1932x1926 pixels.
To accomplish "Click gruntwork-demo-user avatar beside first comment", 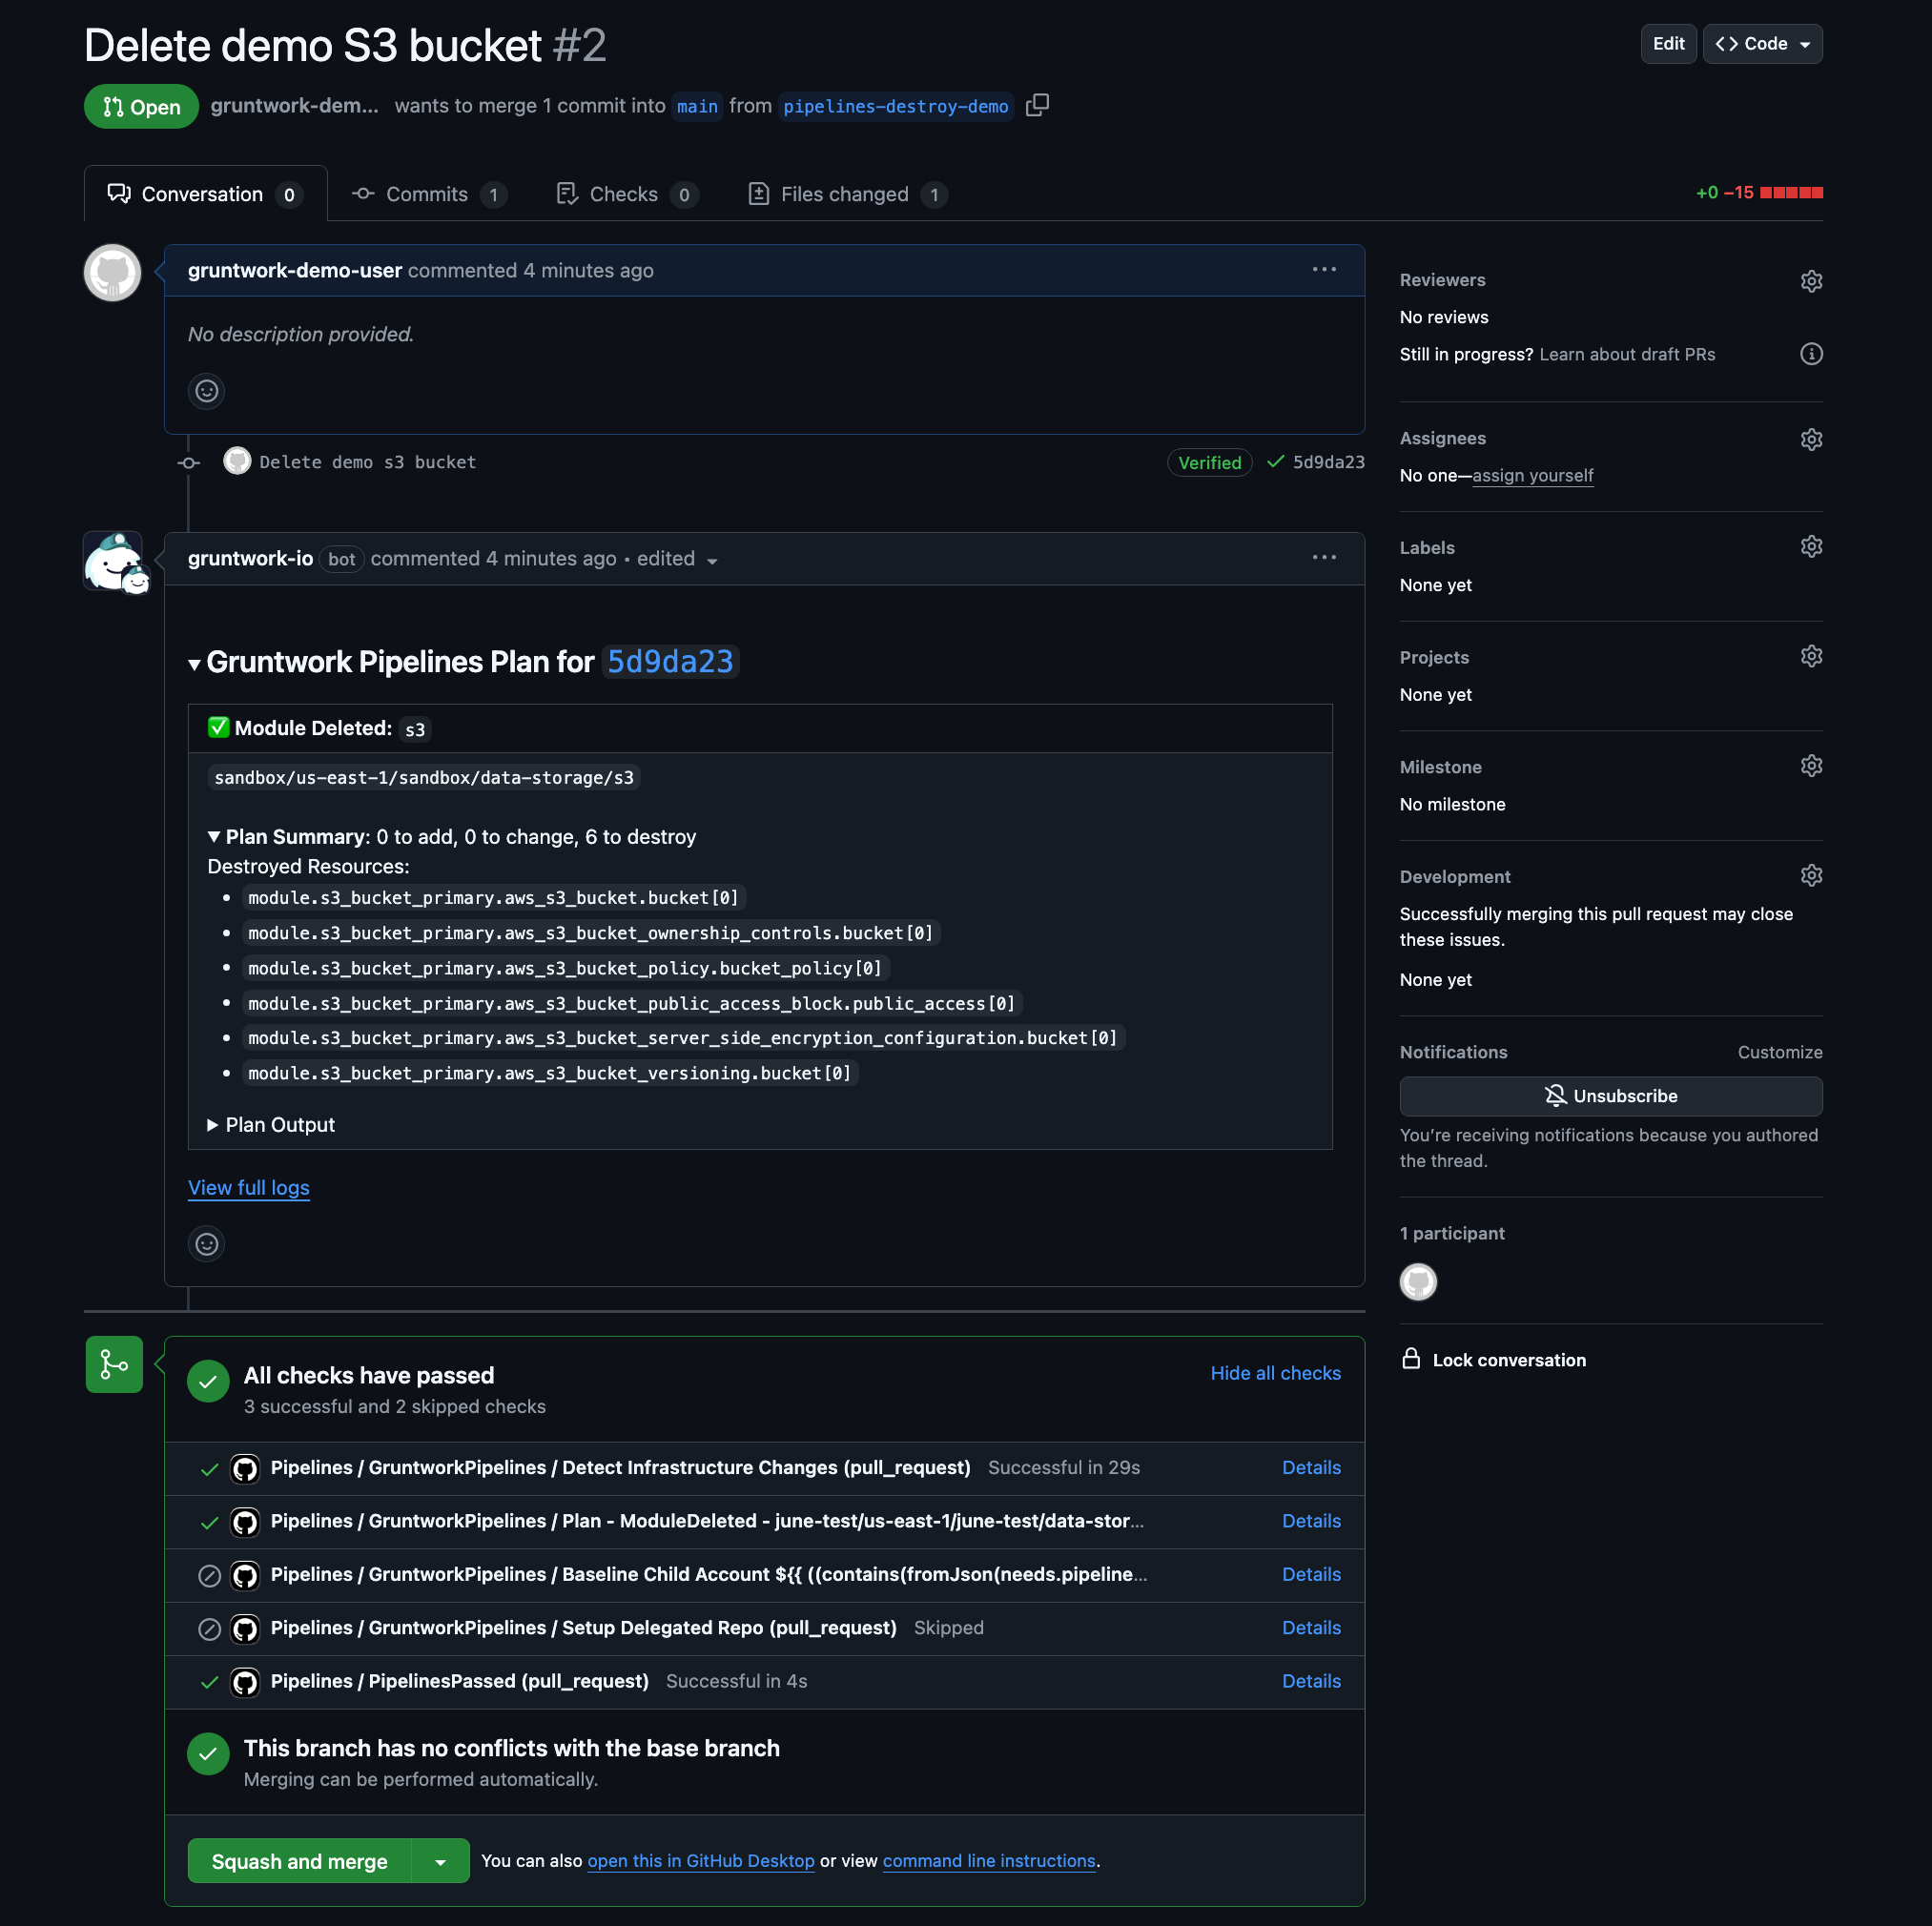I will click(112, 272).
